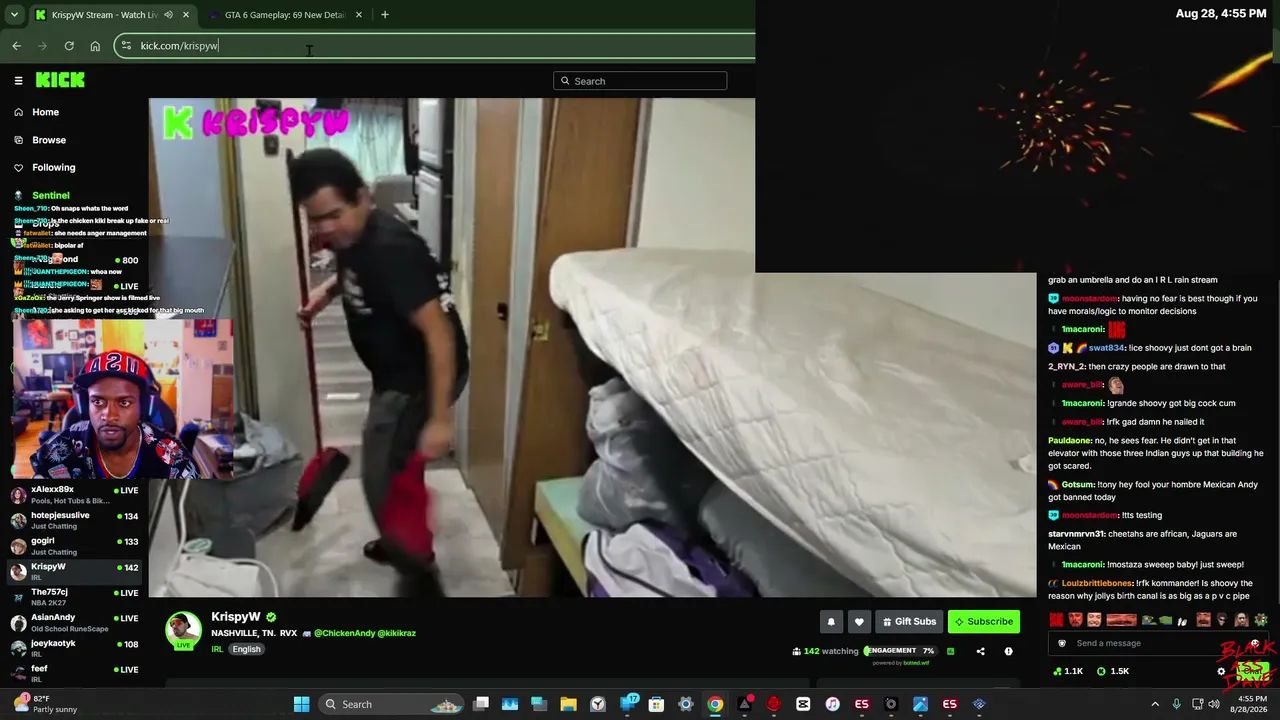Viewport: 1280px width, 720px height.
Task: Click the KrispyW streamer avatar below video
Action: coord(183,630)
